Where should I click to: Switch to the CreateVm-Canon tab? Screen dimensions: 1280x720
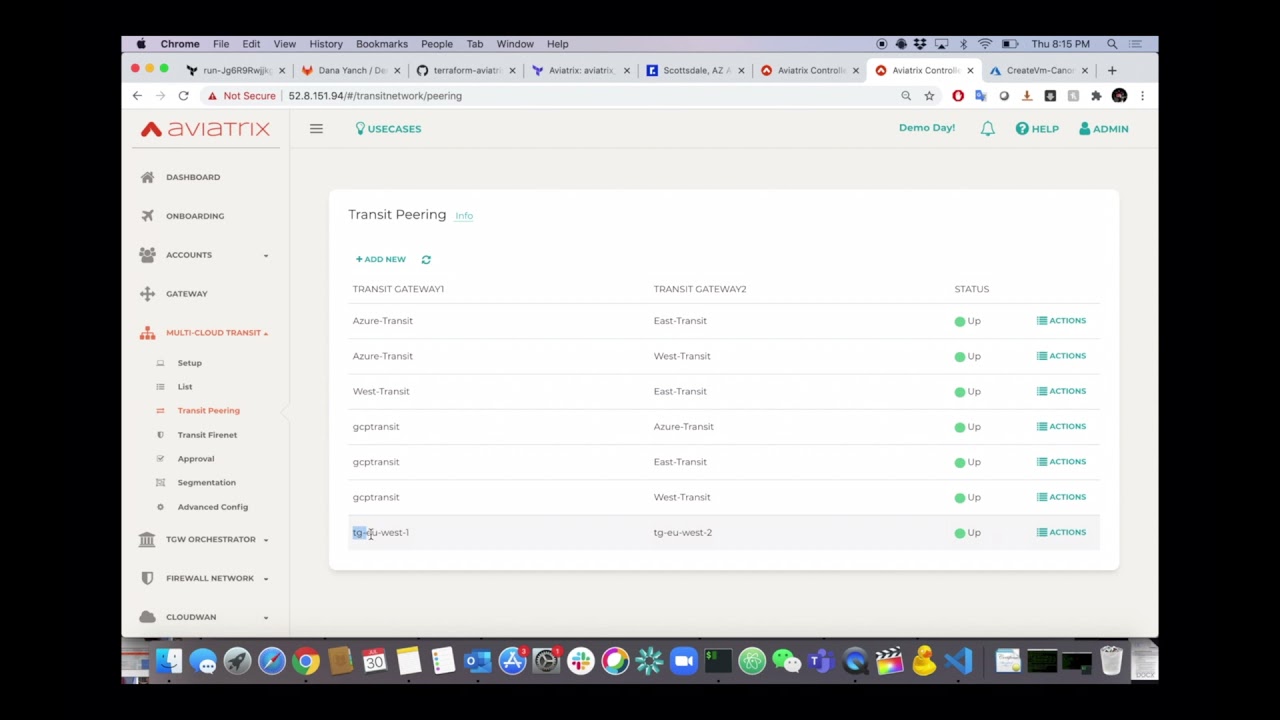(x=1040, y=70)
